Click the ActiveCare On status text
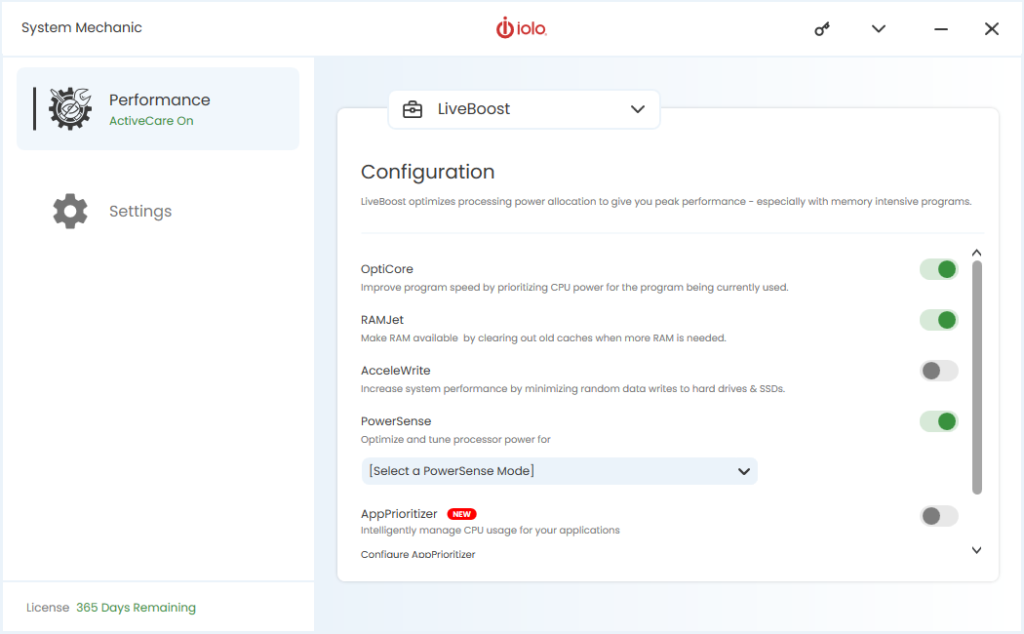The height and width of the screenshot is (634, 1024). 151,121
